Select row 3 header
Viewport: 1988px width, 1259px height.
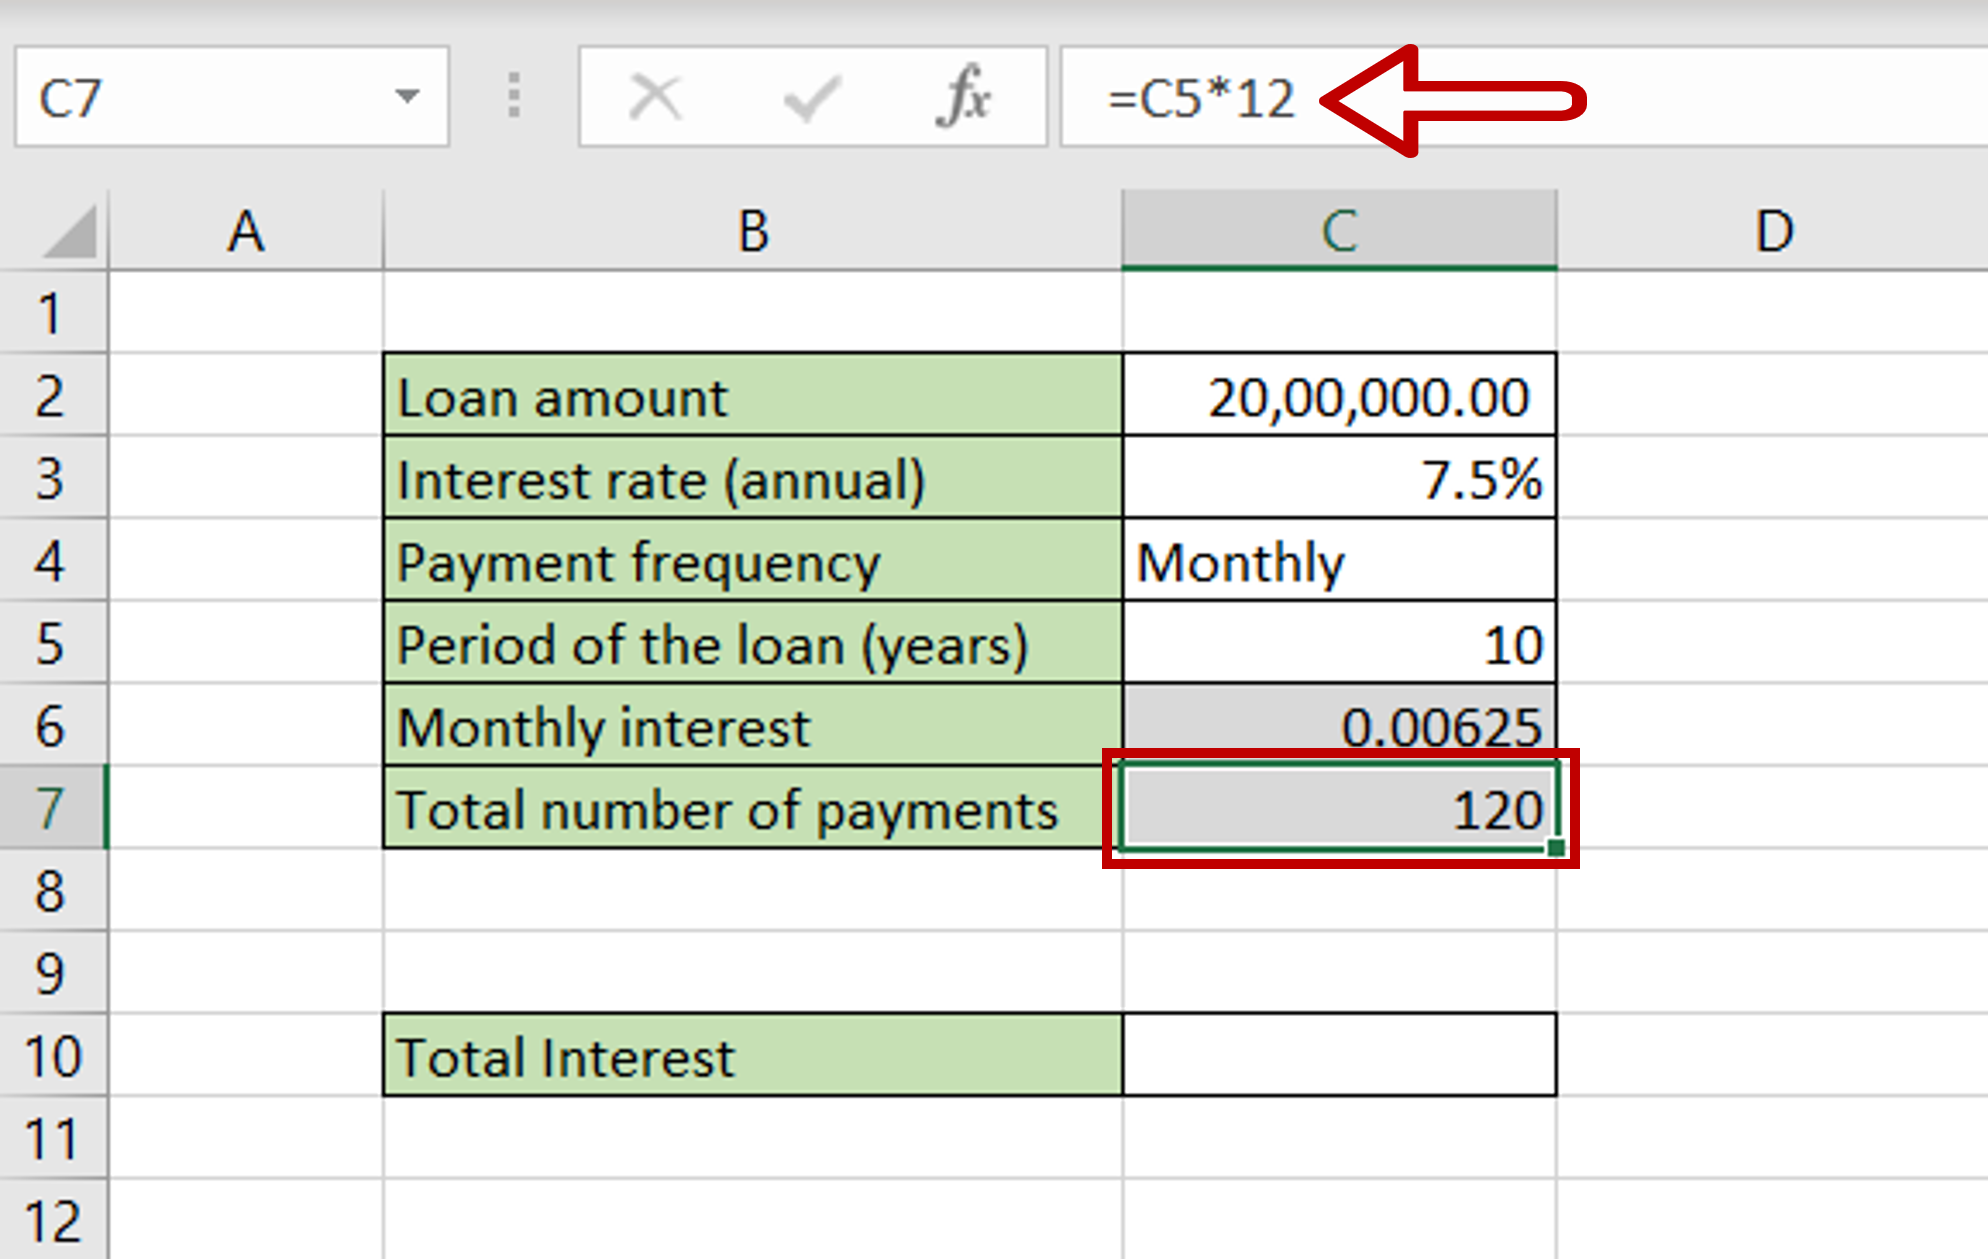point(53,478)
